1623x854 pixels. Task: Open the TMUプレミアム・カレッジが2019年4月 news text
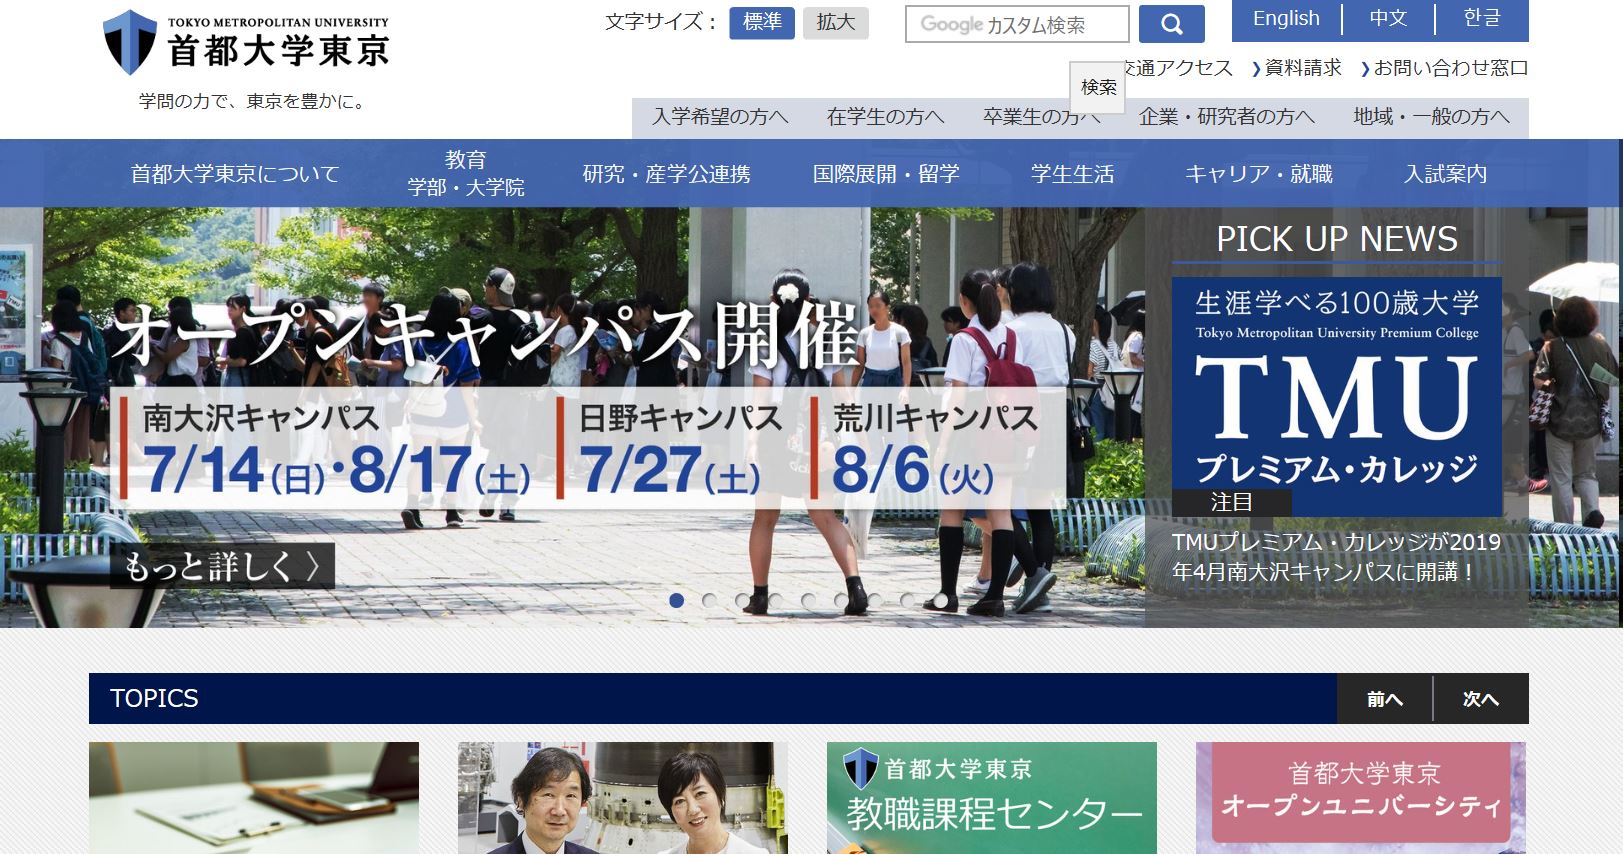(x=1337, y=557)
